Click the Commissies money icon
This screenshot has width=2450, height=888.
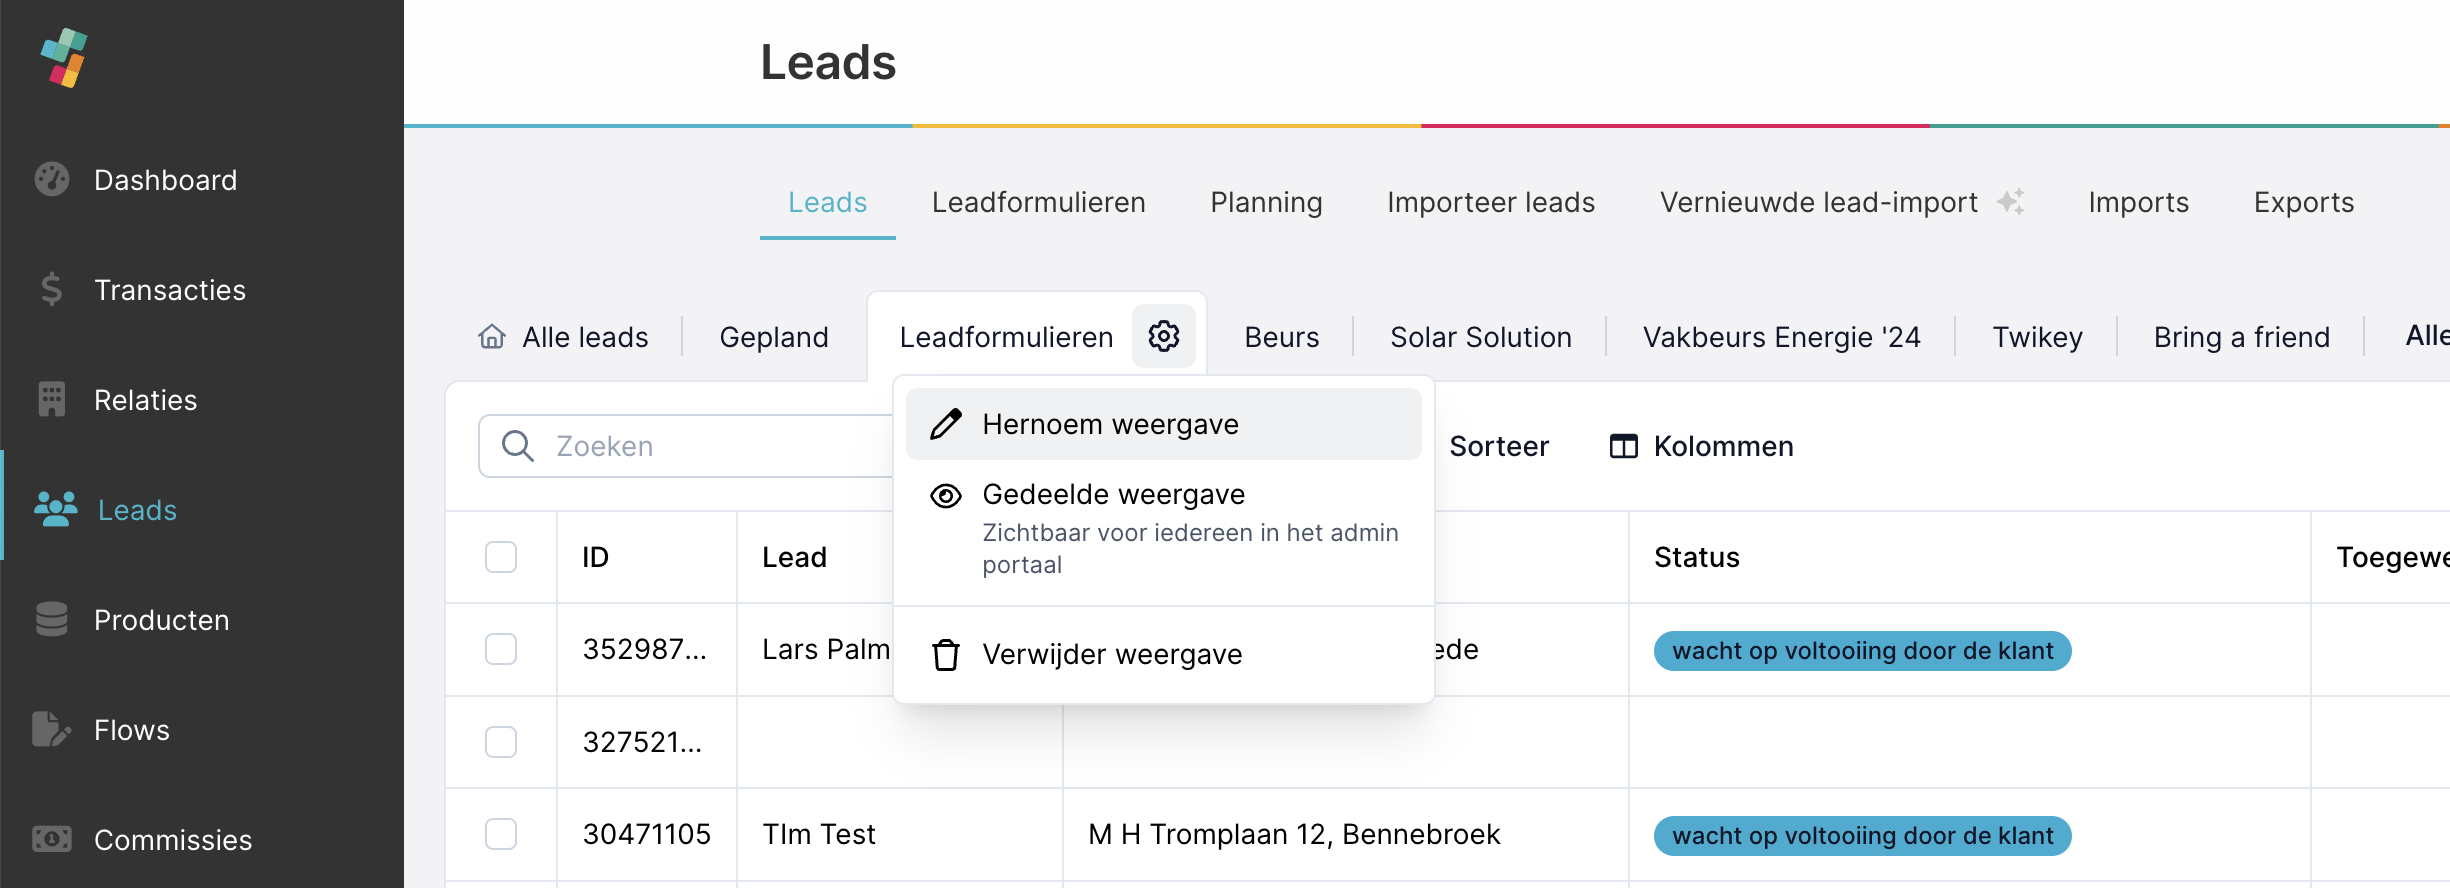coord(52,839)
